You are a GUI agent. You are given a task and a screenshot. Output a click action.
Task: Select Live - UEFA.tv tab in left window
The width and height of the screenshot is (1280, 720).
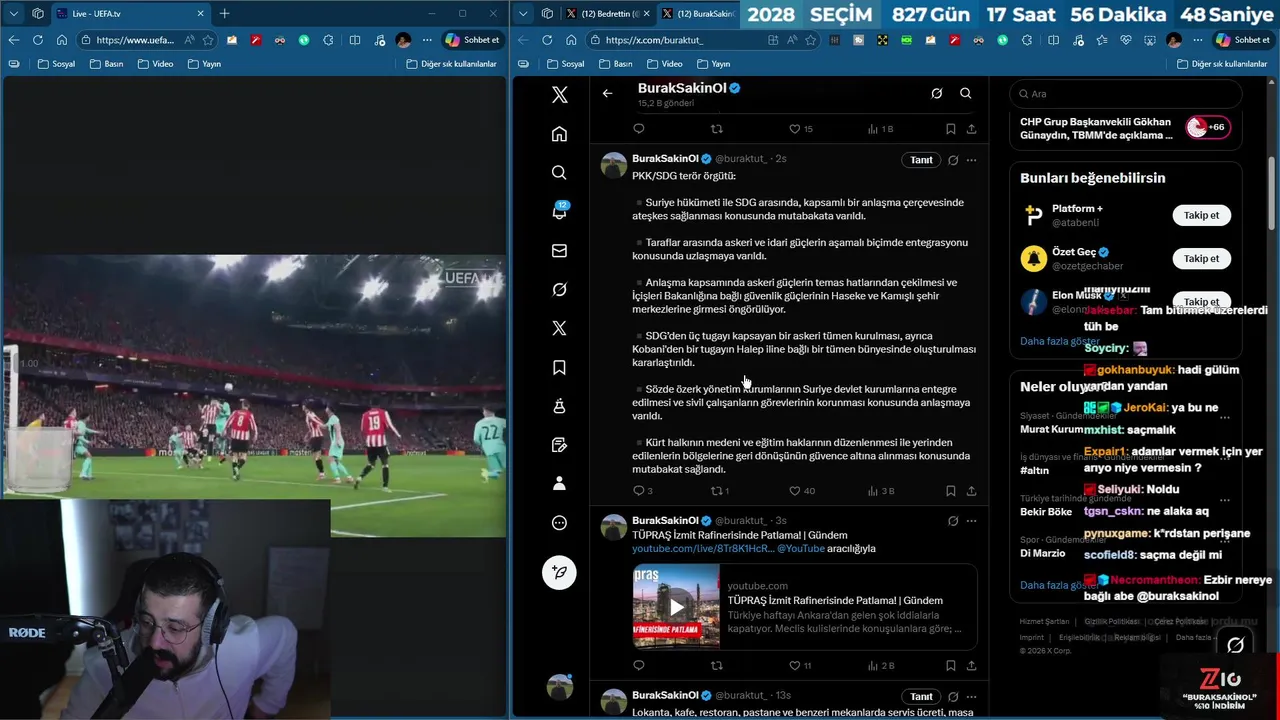point(130,14)
